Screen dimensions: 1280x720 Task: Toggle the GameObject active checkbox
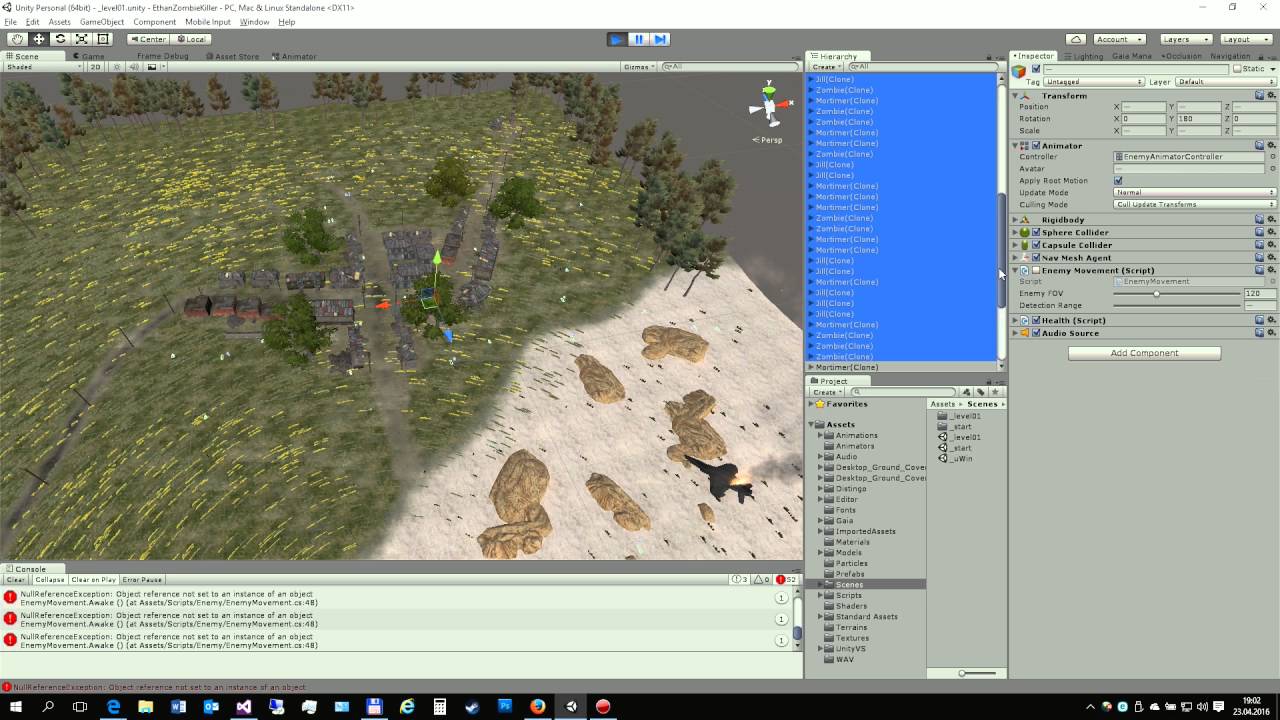pyautogui.click(x=1036, y=70)
